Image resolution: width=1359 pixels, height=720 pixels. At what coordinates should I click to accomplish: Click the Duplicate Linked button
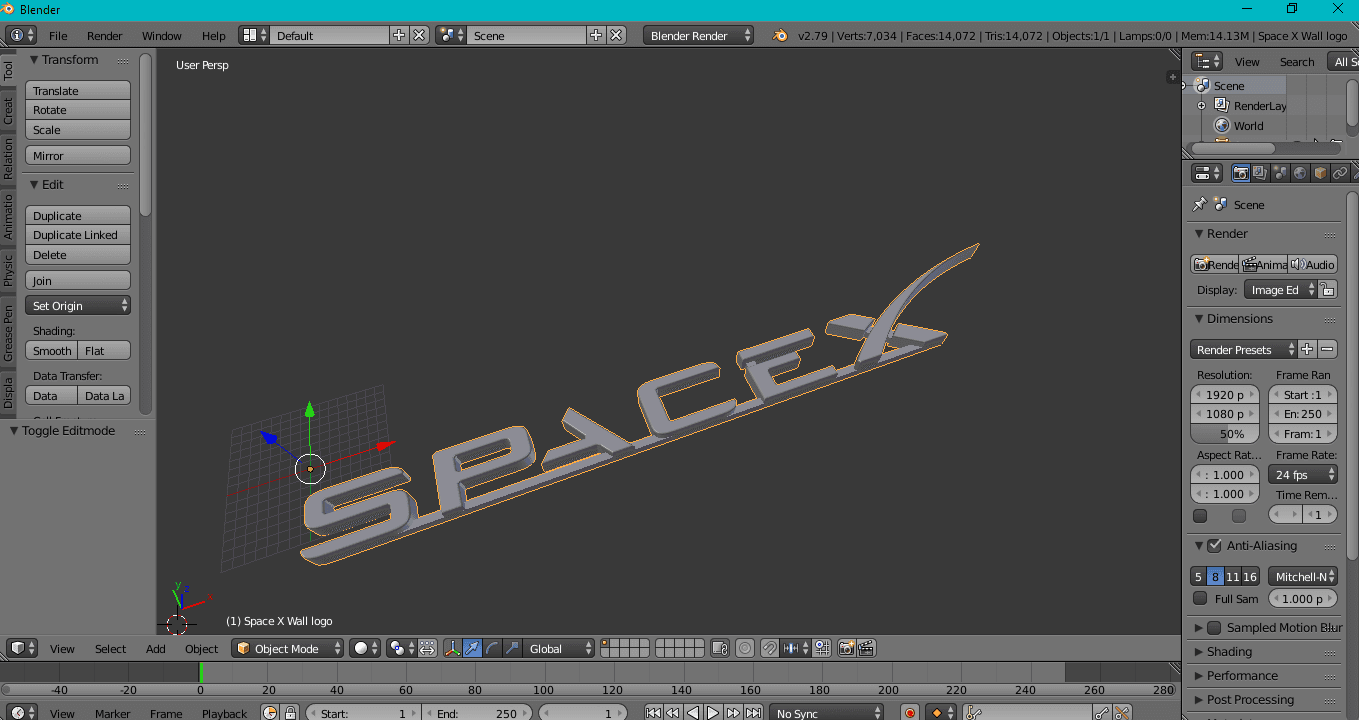click(x=78, y=235)
